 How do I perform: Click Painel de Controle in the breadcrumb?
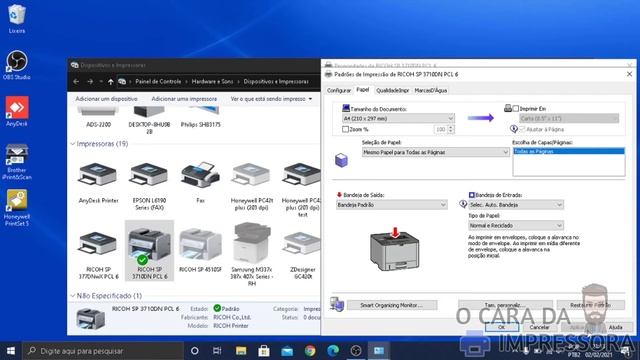[158, 82]
